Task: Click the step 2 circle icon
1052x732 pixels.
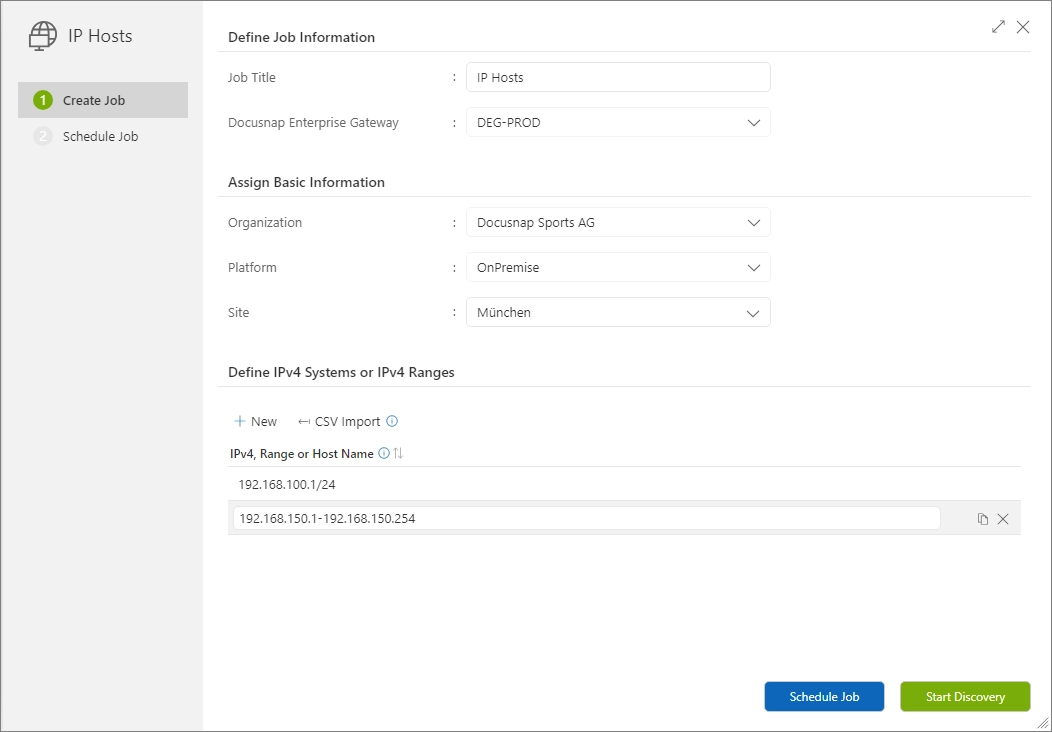Action: pyautogui.click(x=43, y=136)
